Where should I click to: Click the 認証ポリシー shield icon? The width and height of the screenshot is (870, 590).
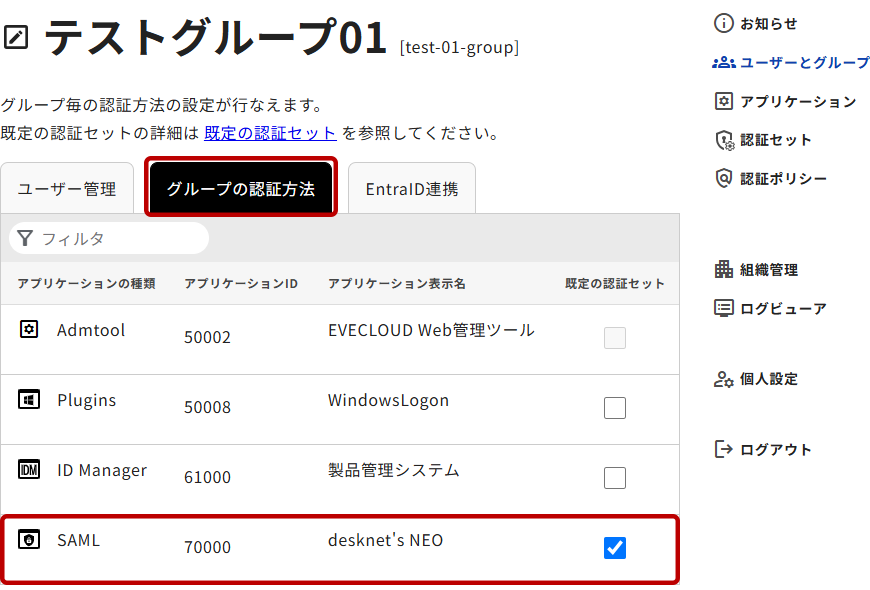(724, 179)
